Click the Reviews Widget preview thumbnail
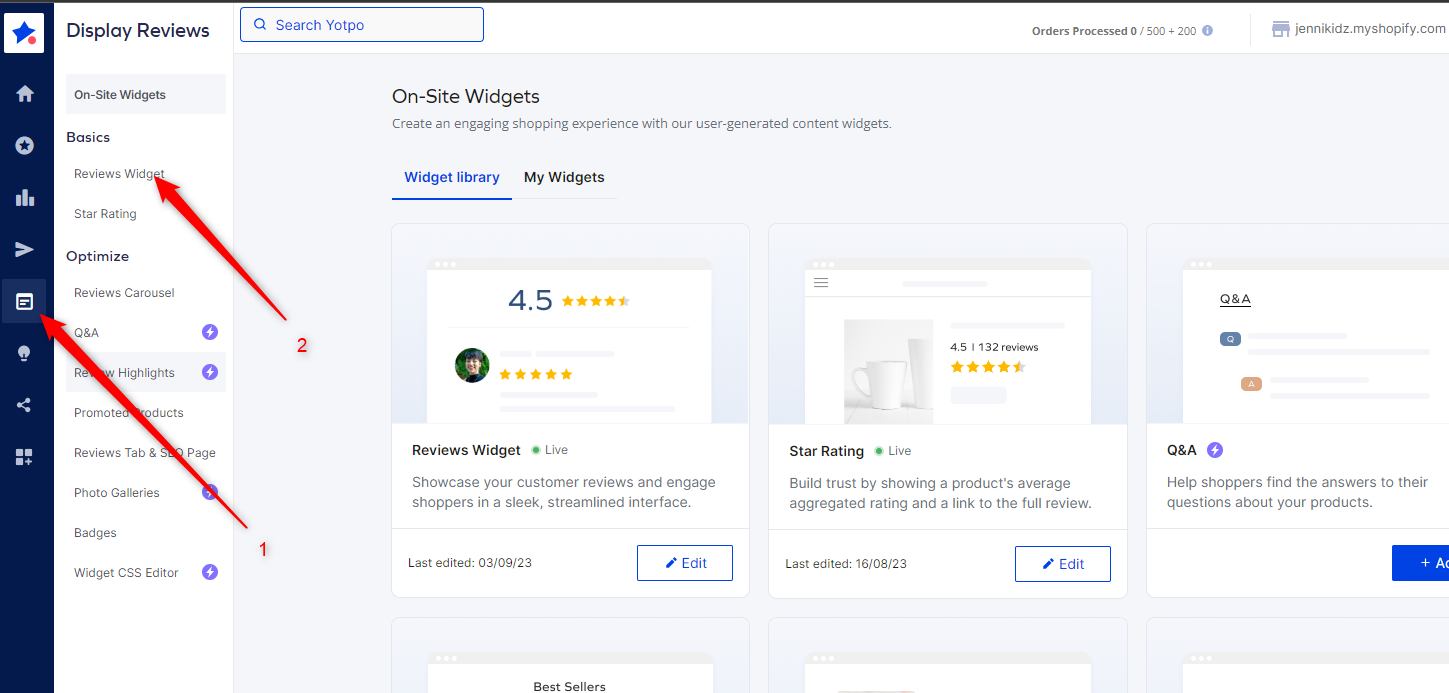 [570, 324]
